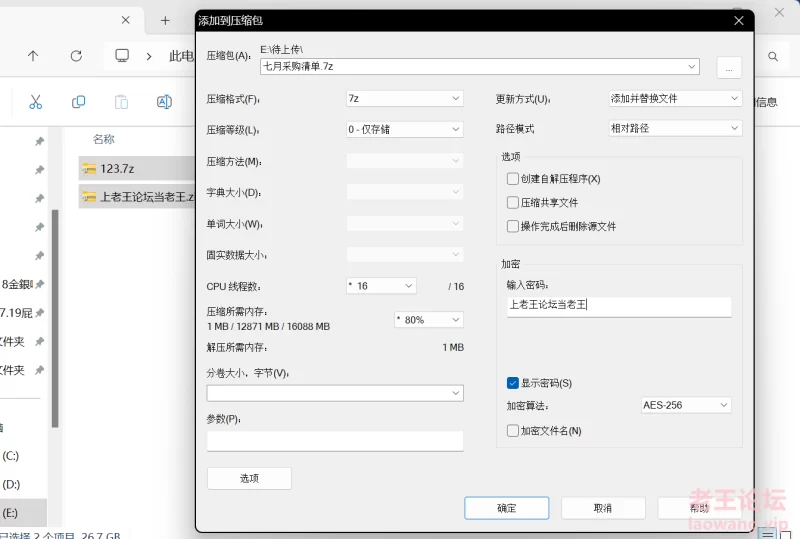Image resolution: width=800 pixels, height=539 pixels.
Task: Close the 添加到压缩包 dialog
Action: pyautogui.click(x=738, y=20)
